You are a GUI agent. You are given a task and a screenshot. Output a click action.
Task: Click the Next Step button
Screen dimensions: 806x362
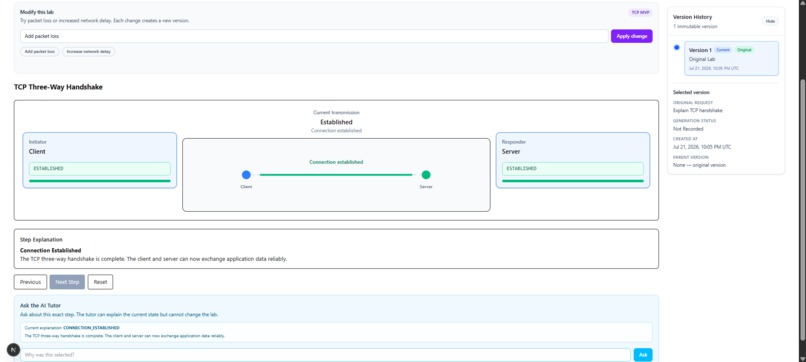pyautogui.click(x=67, y=282)
